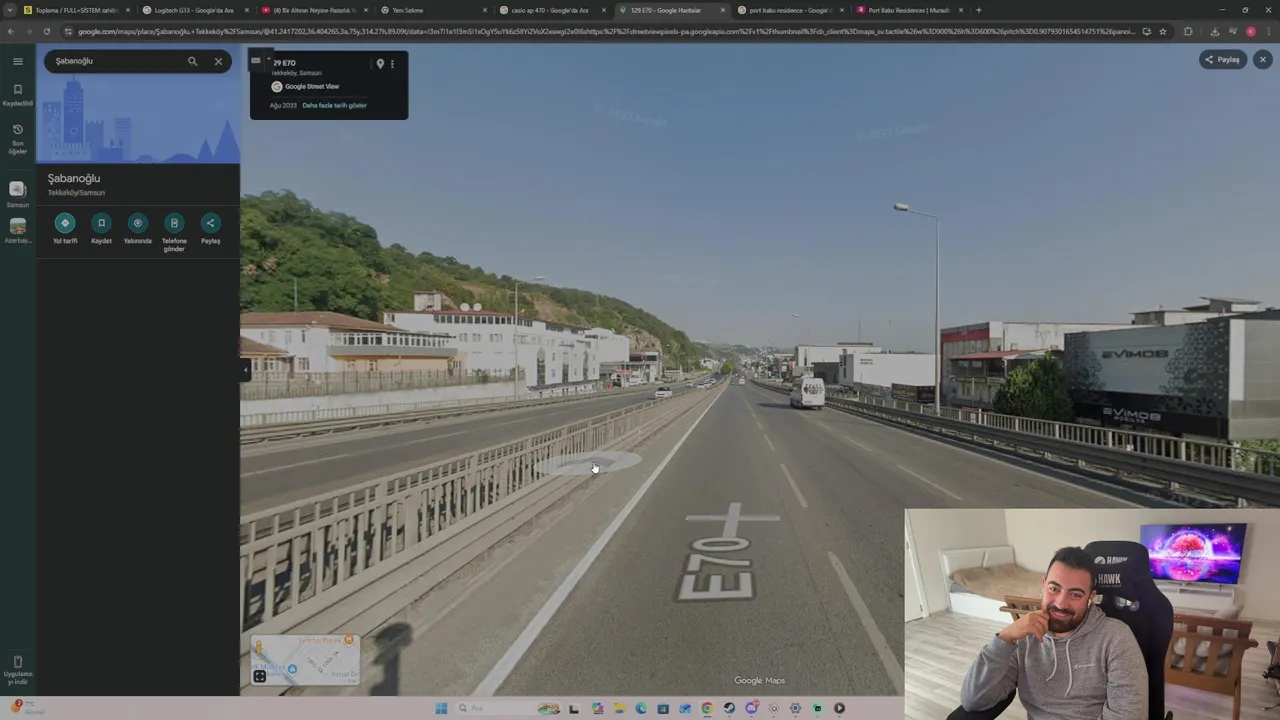This screenshot has height=720, width=1280.
Task: Click the expand icon on the minimap
Action: pos(259,676)
